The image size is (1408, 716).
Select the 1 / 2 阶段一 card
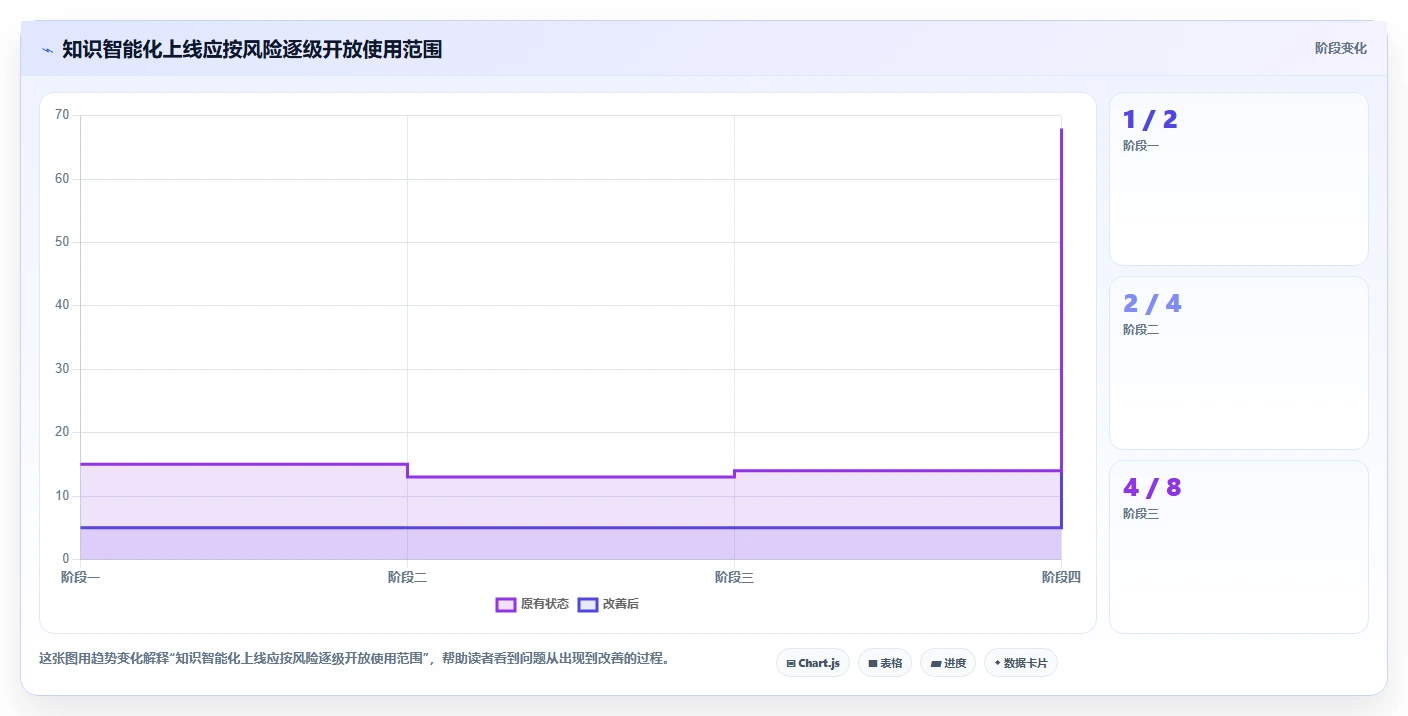tap(1239, 179)
